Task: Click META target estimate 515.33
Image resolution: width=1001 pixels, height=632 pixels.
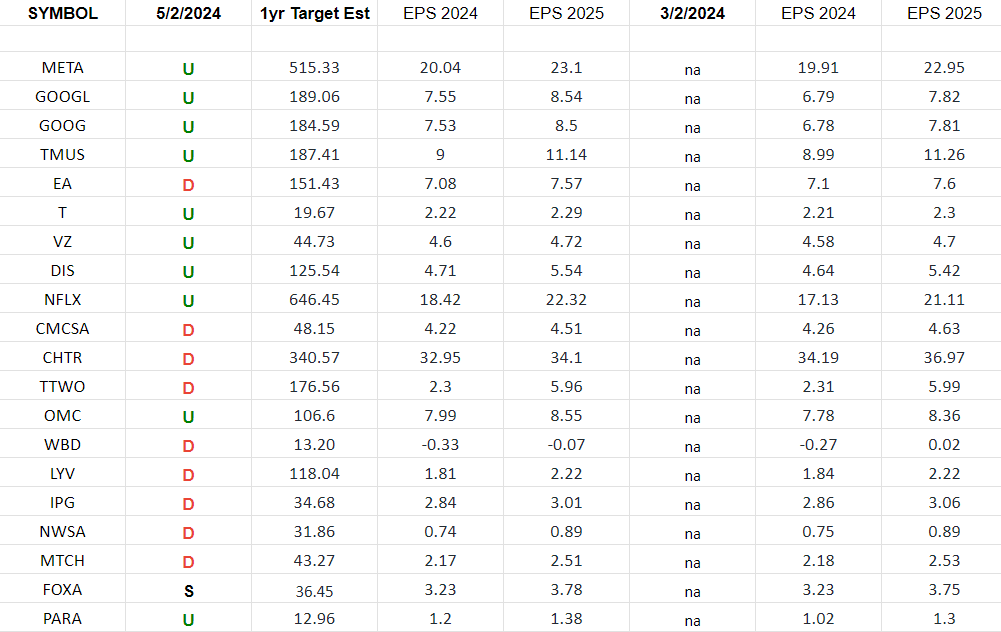Action: 314,68
